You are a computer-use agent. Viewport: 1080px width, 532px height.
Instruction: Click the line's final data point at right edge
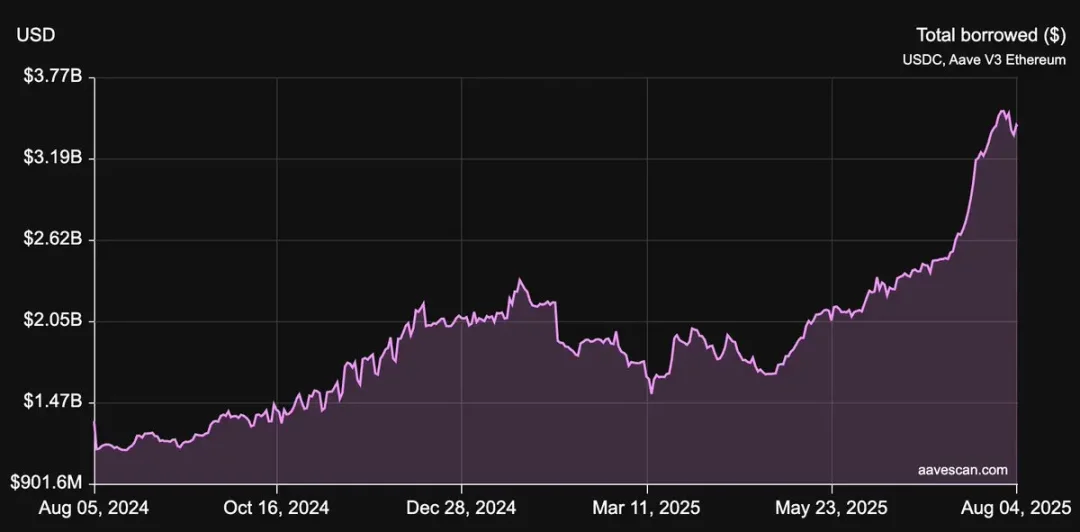(1017, 125)
